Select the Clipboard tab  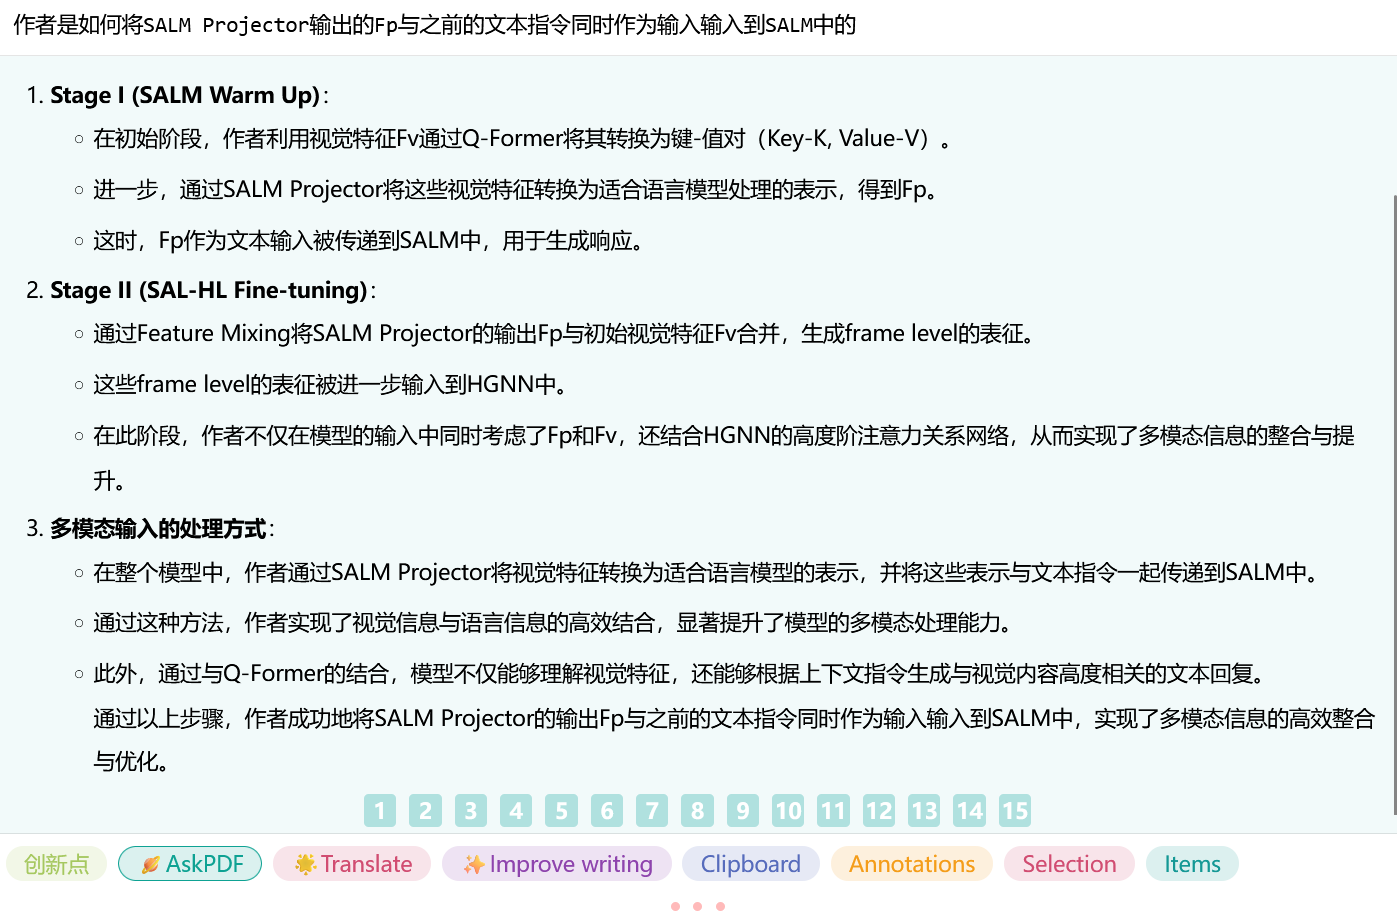coord(750,864)
